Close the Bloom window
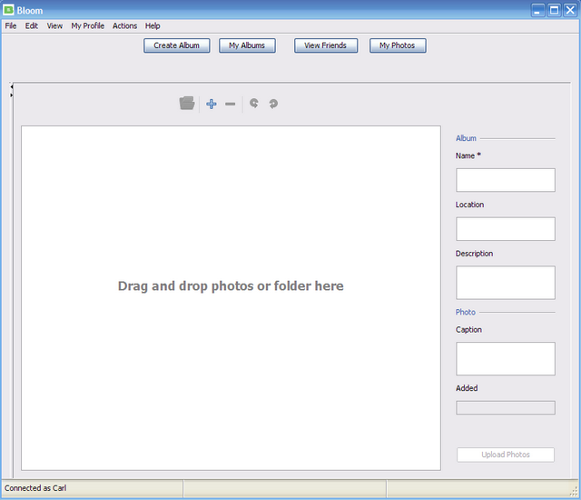The image size is (581, 500). (570, 10)
